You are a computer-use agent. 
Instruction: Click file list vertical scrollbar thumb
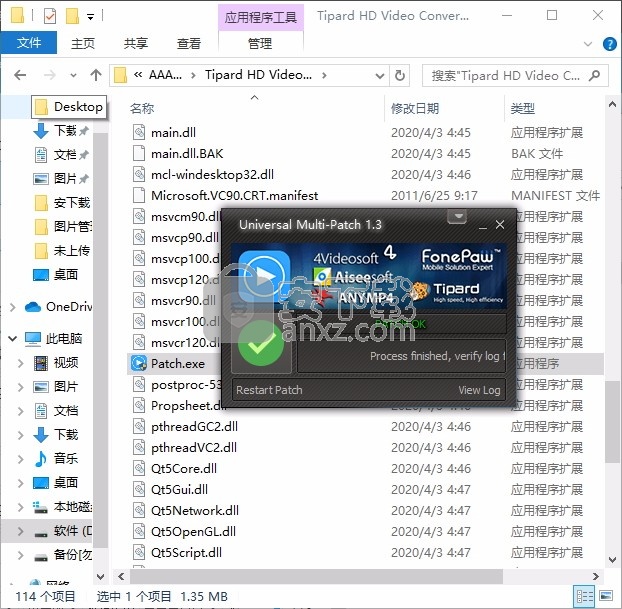coord(612,421)
